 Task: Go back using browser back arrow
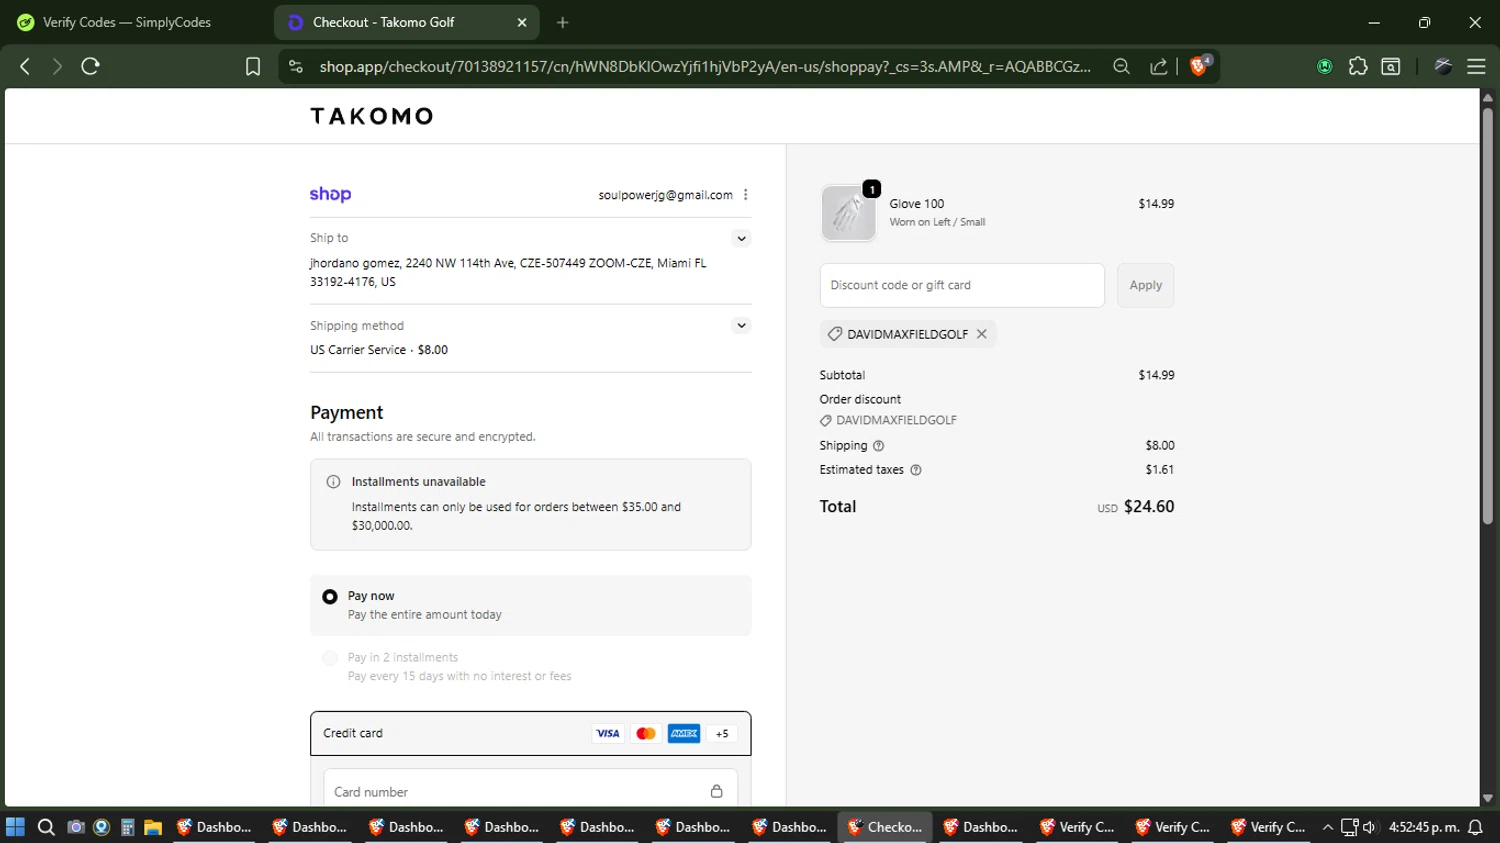click(25, 66)
